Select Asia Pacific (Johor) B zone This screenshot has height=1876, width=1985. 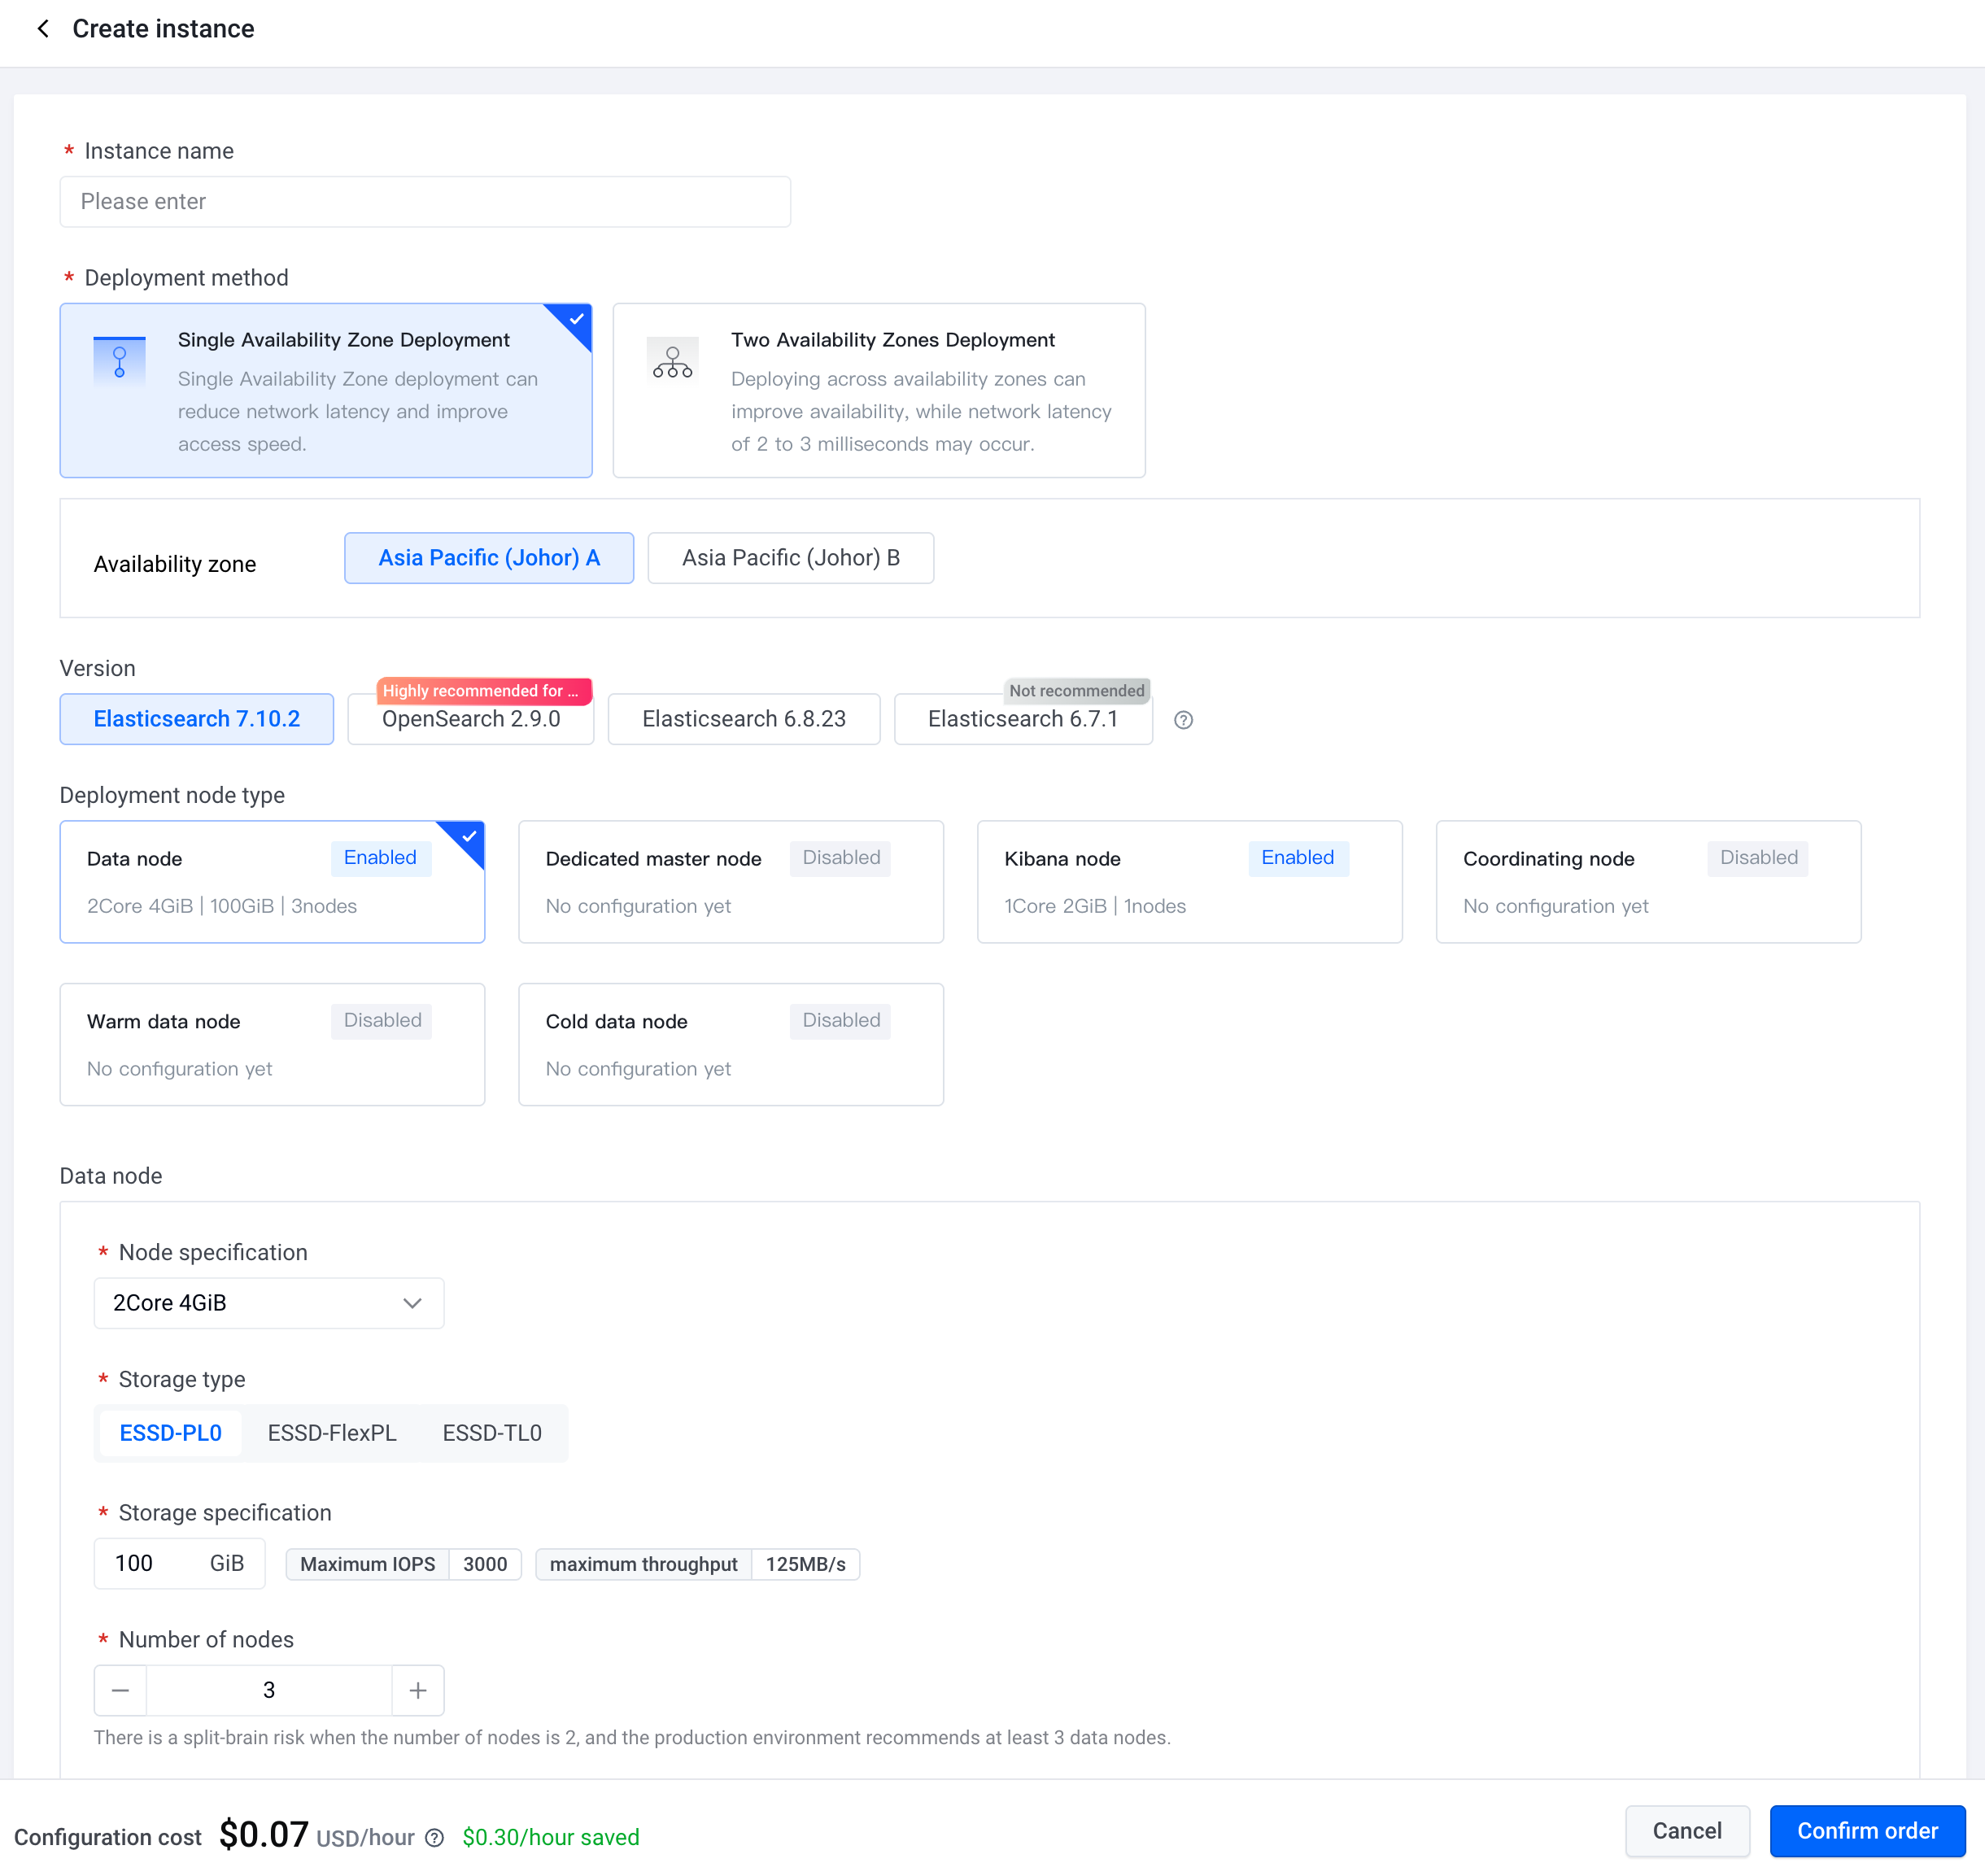[790, 558]
